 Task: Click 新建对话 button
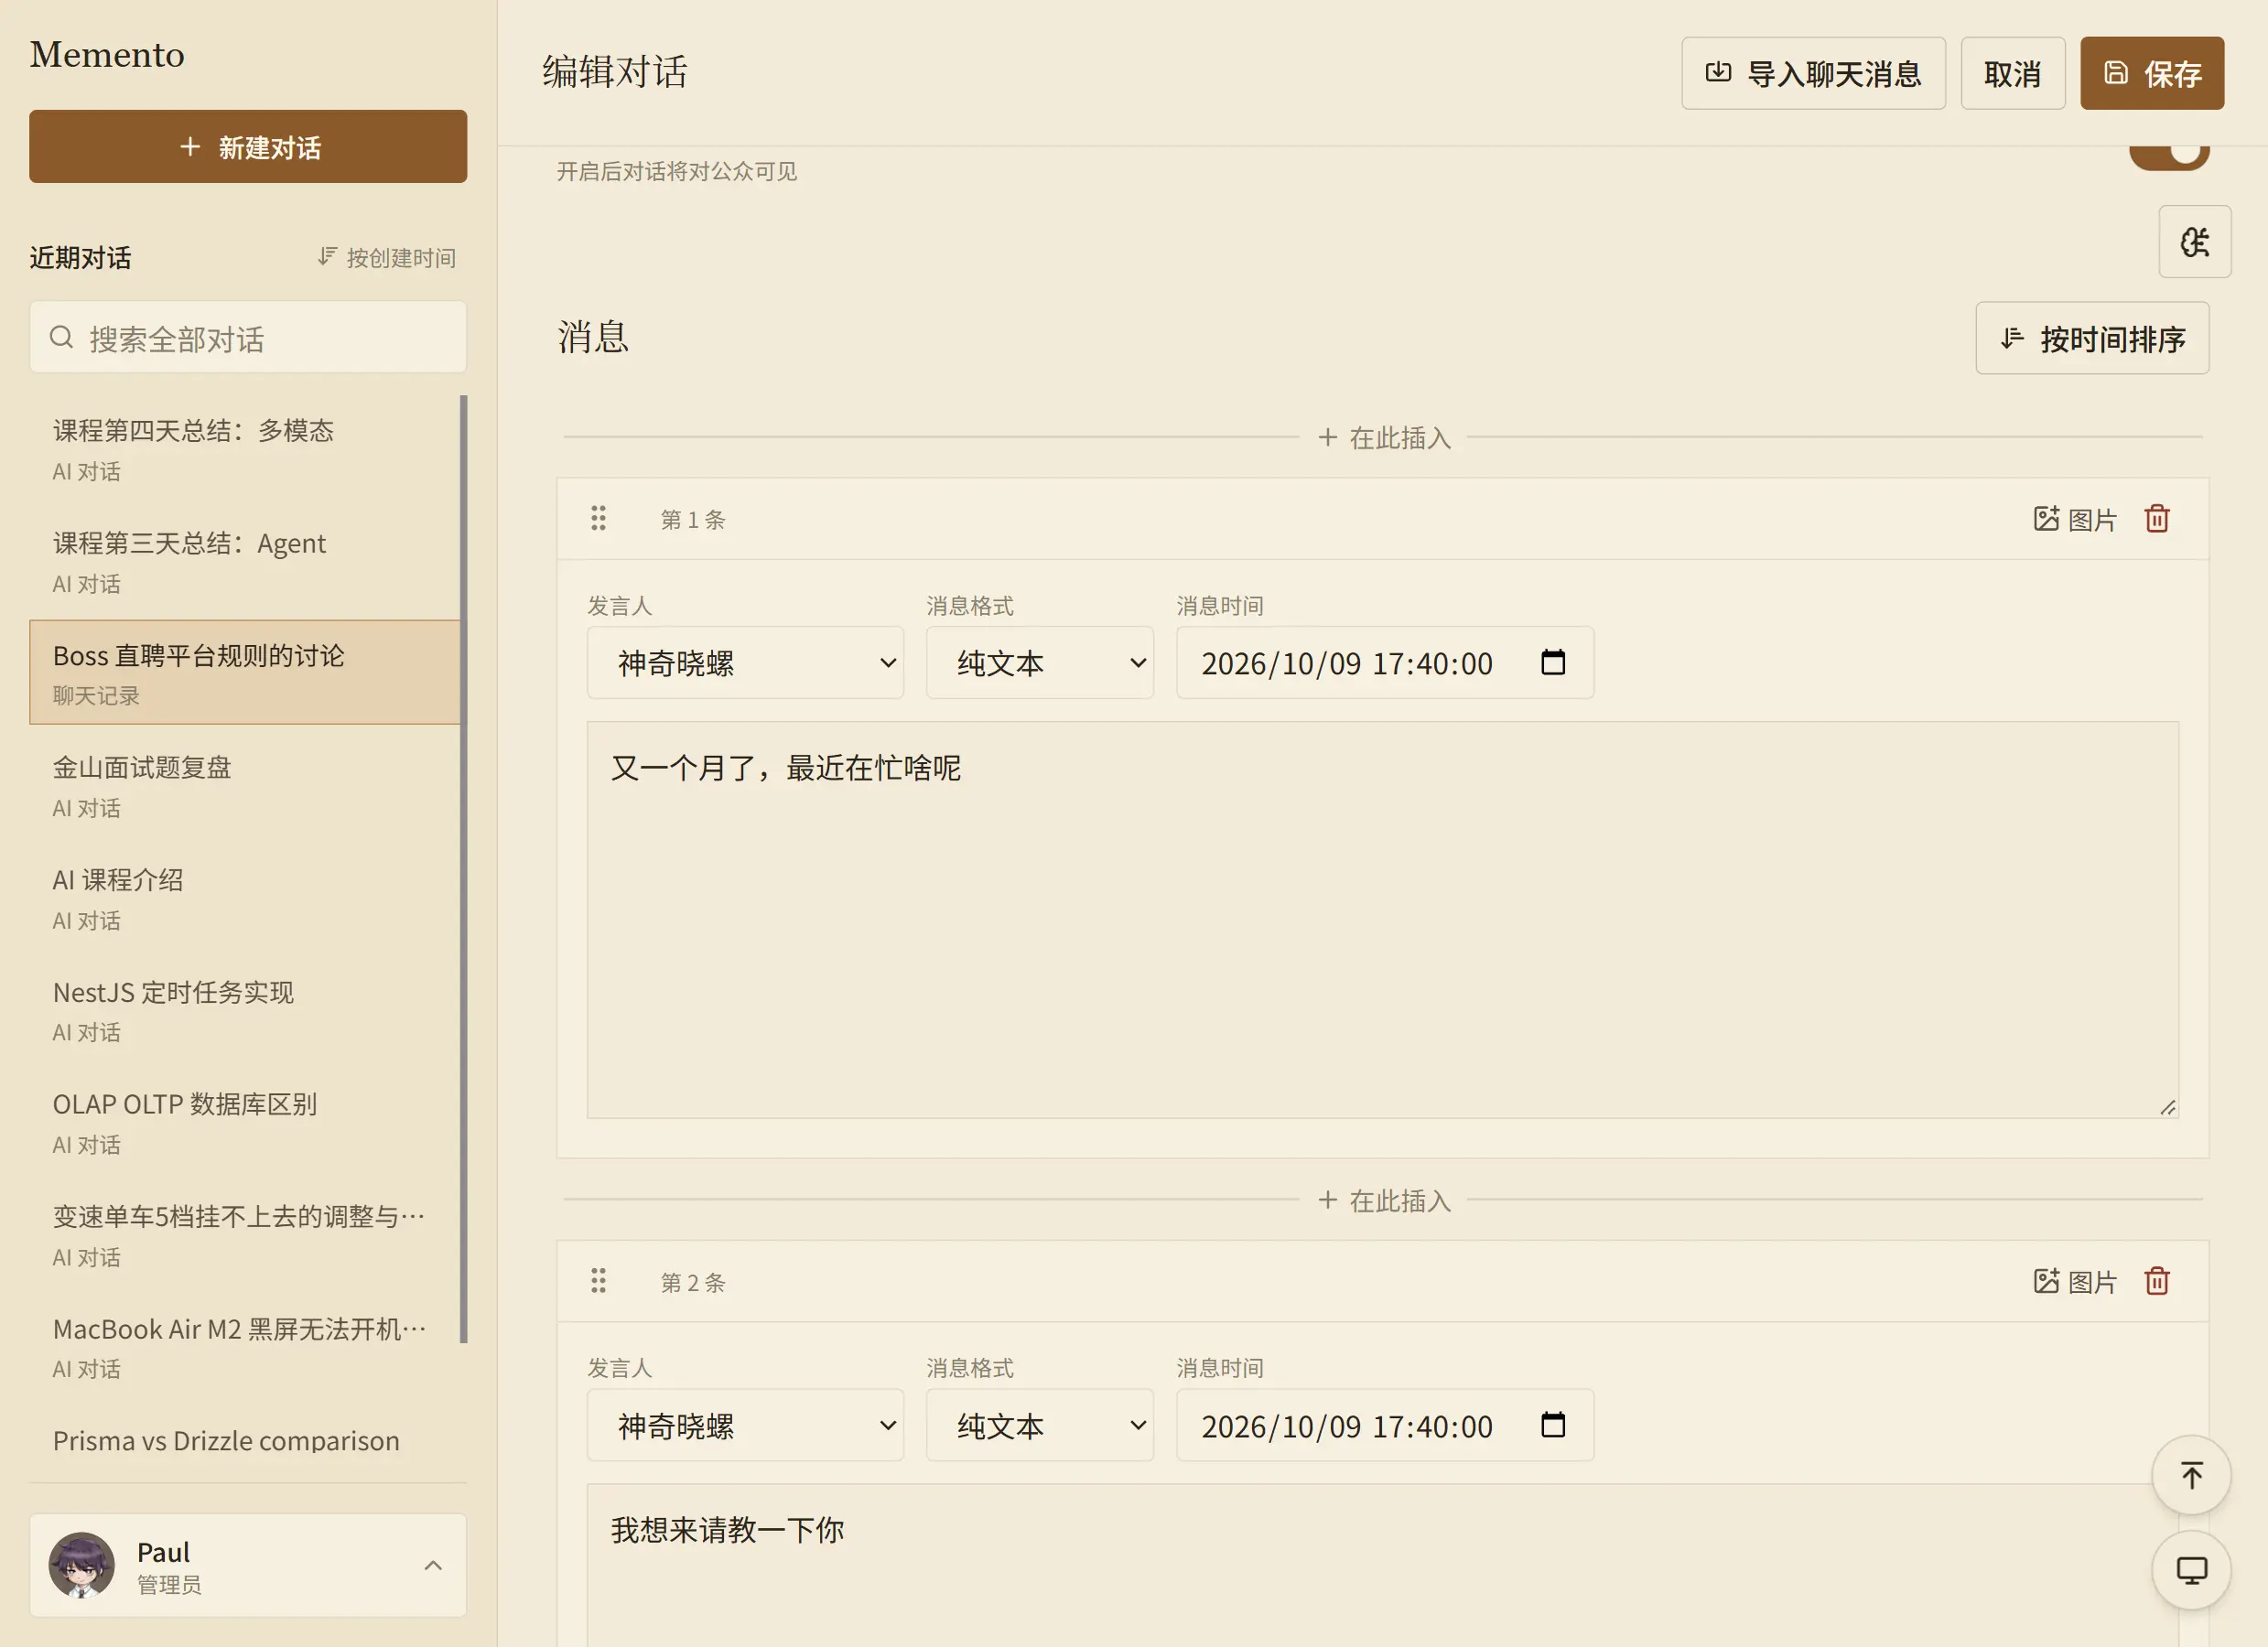[x=248, y=146]
